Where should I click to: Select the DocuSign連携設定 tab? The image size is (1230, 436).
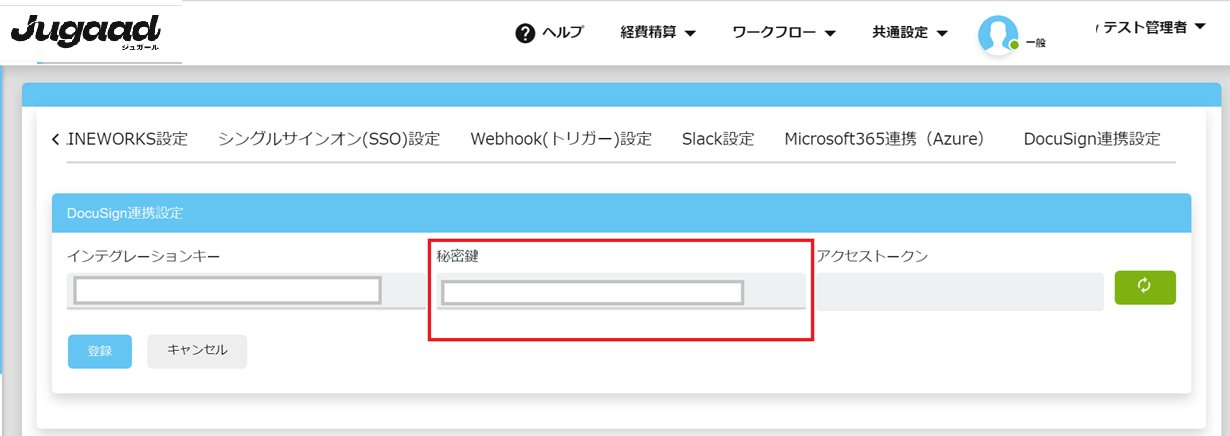coord(1092,139)
